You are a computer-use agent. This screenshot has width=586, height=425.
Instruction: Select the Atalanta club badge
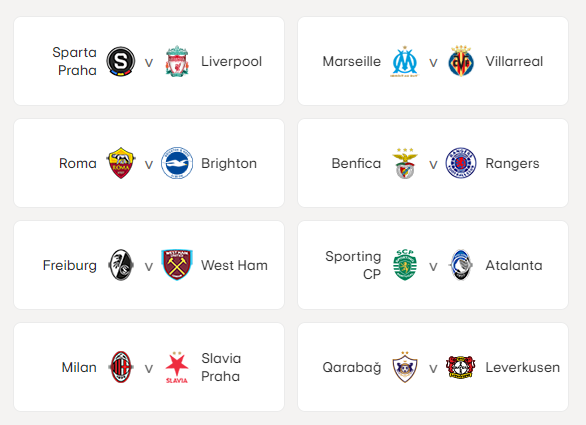point(461,265)
